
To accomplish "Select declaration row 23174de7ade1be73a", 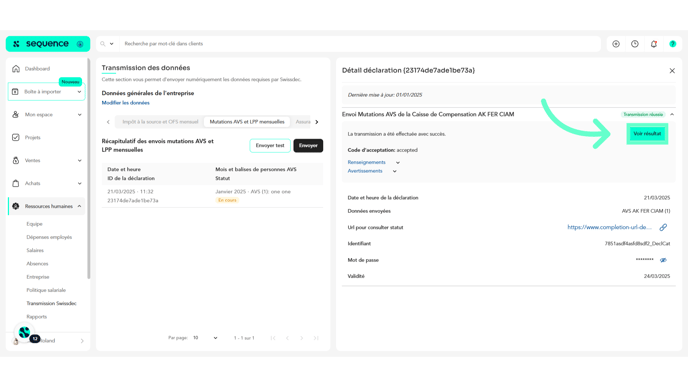I will [212, 196].
